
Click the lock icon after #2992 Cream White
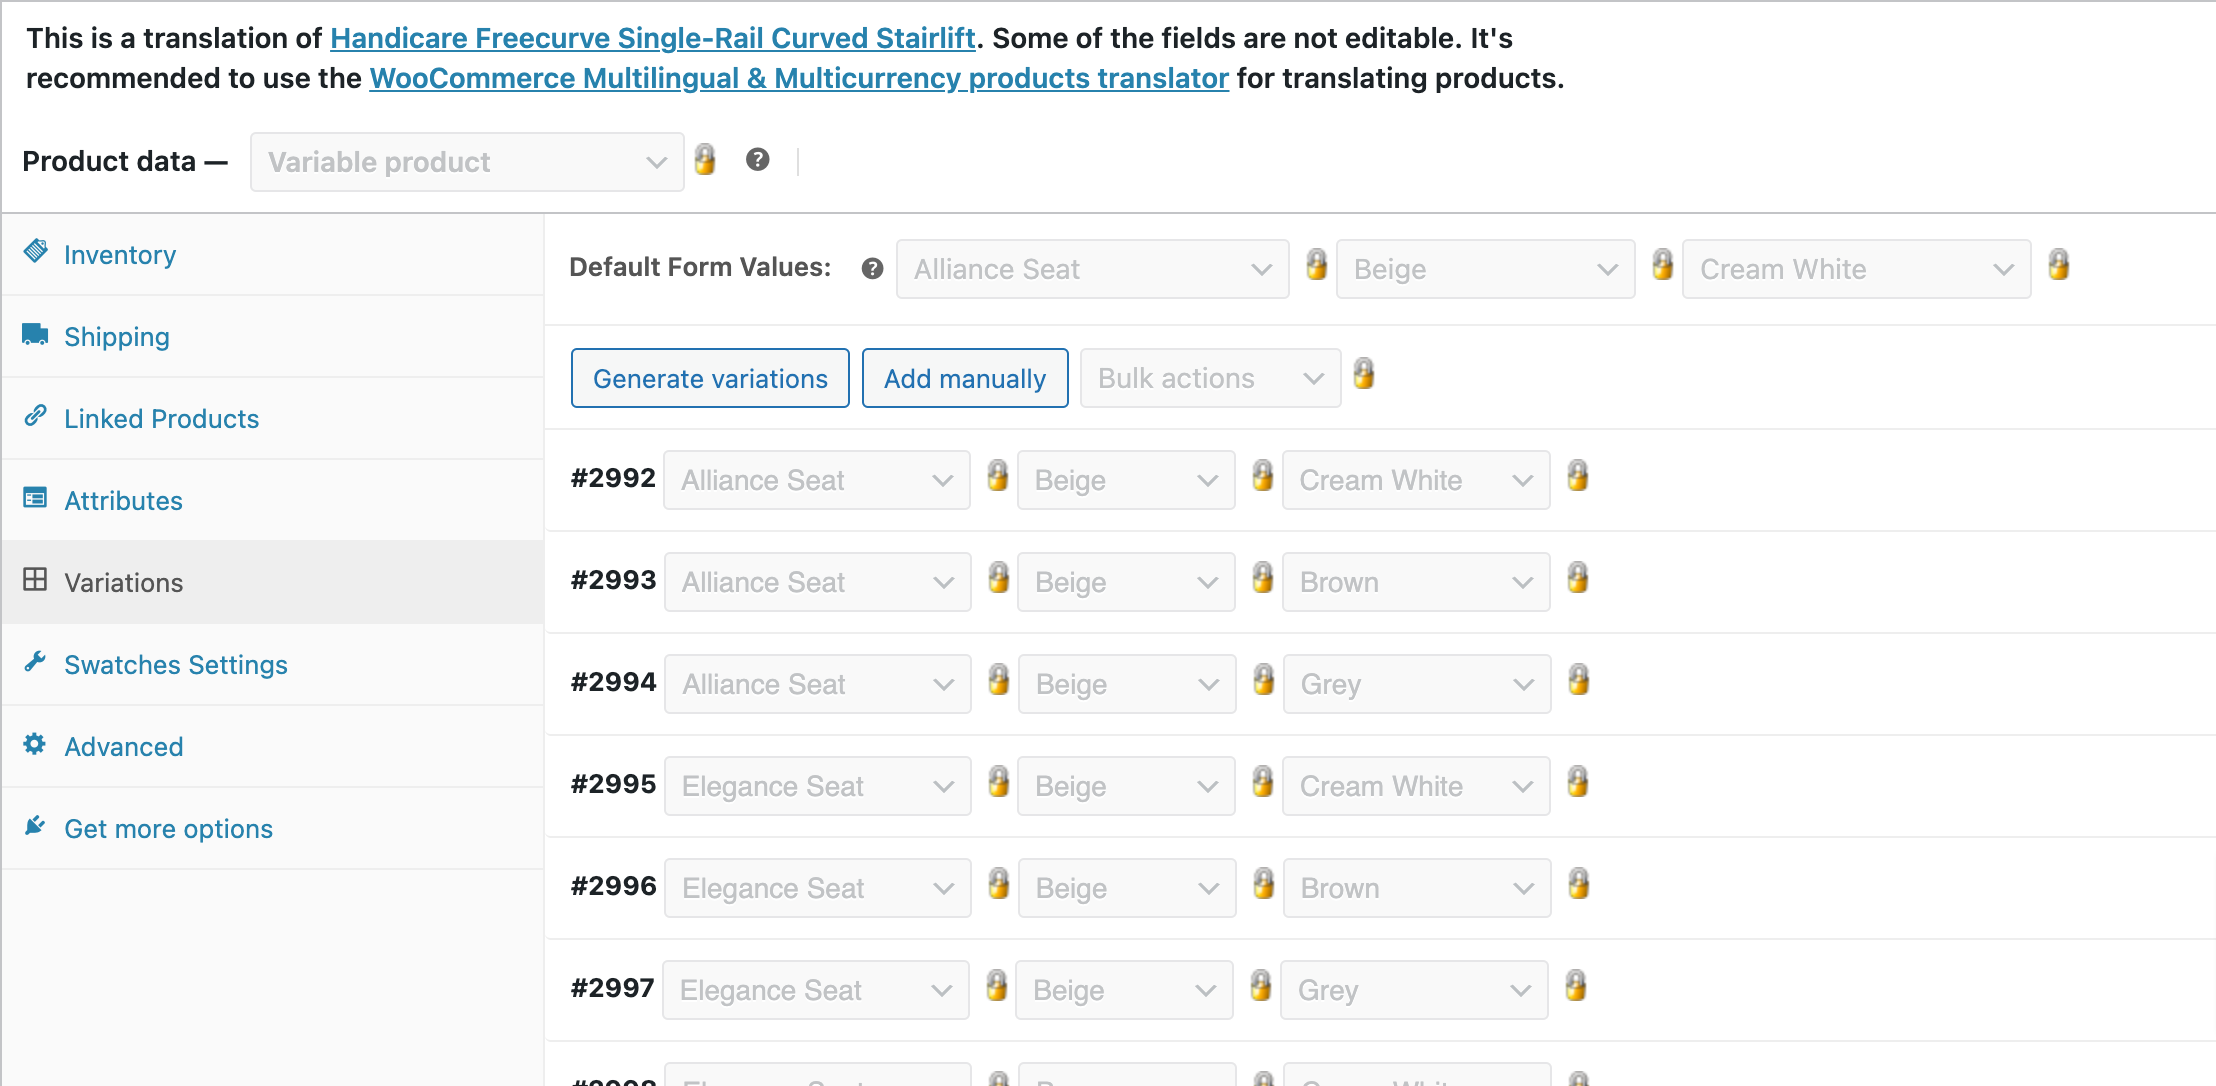tap(1578, 475)
